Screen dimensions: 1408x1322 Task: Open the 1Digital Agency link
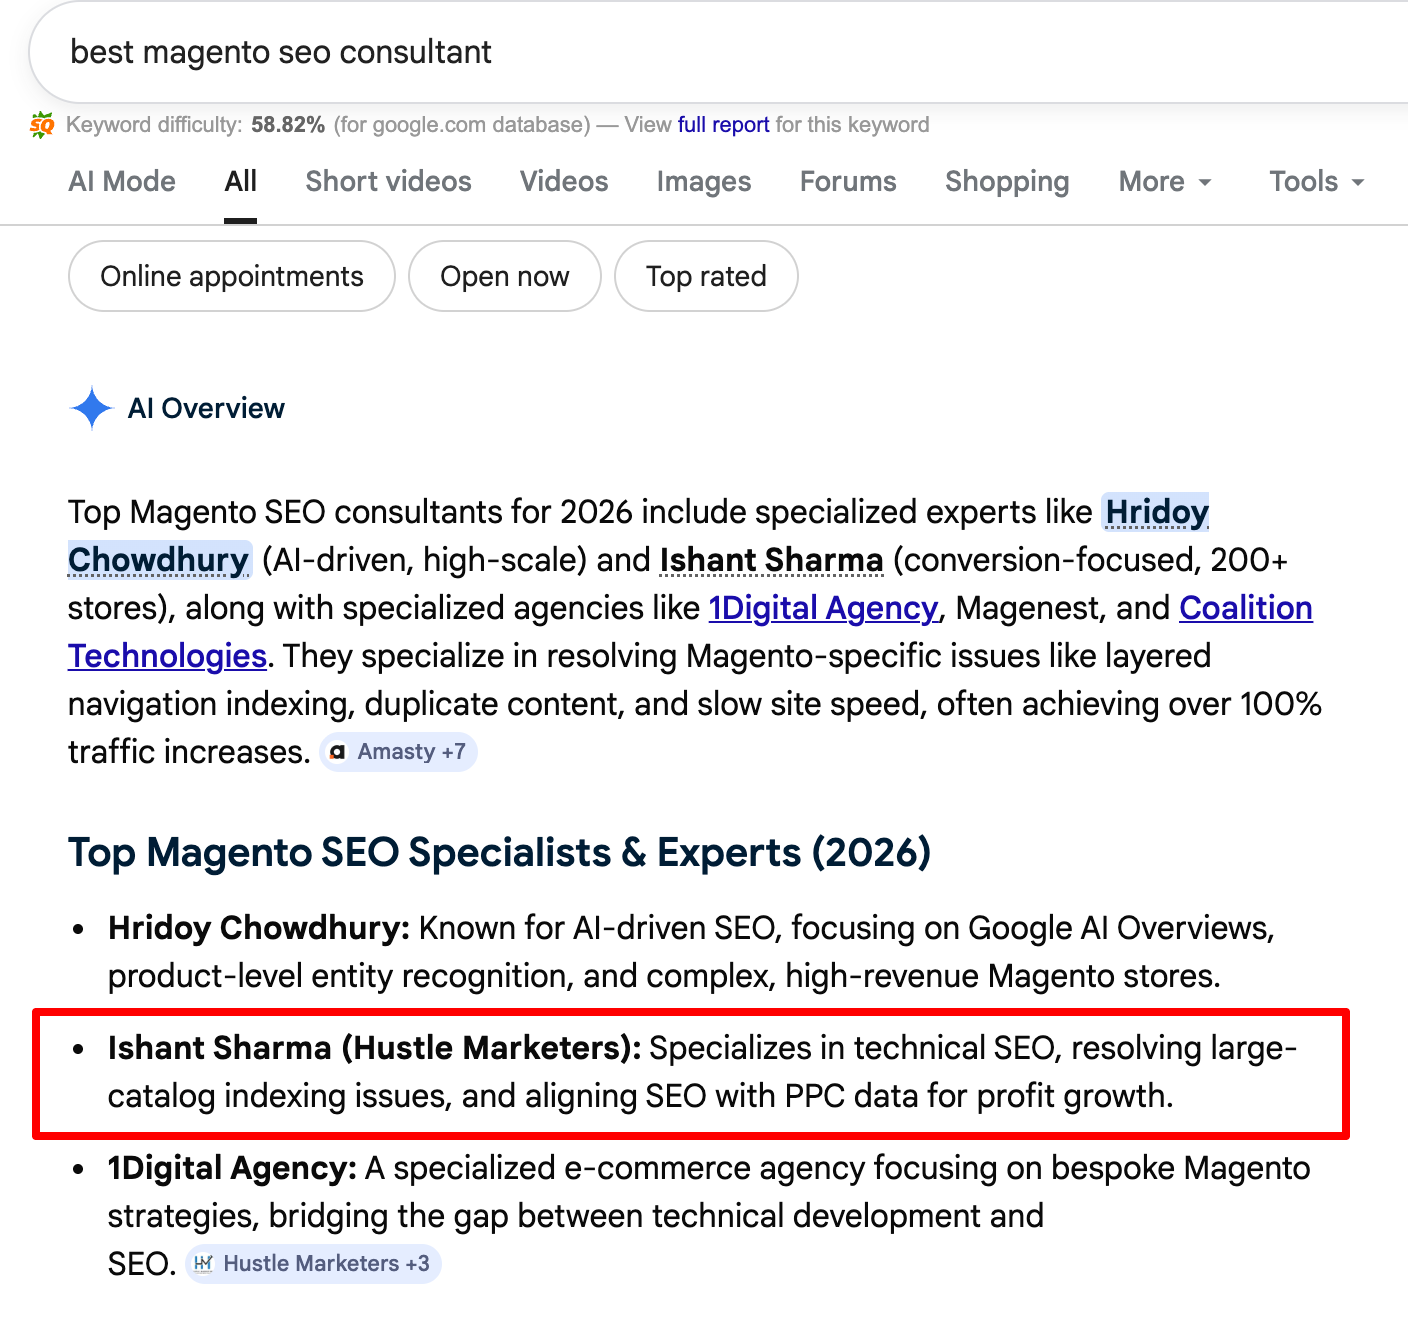[x=823, y=608]
